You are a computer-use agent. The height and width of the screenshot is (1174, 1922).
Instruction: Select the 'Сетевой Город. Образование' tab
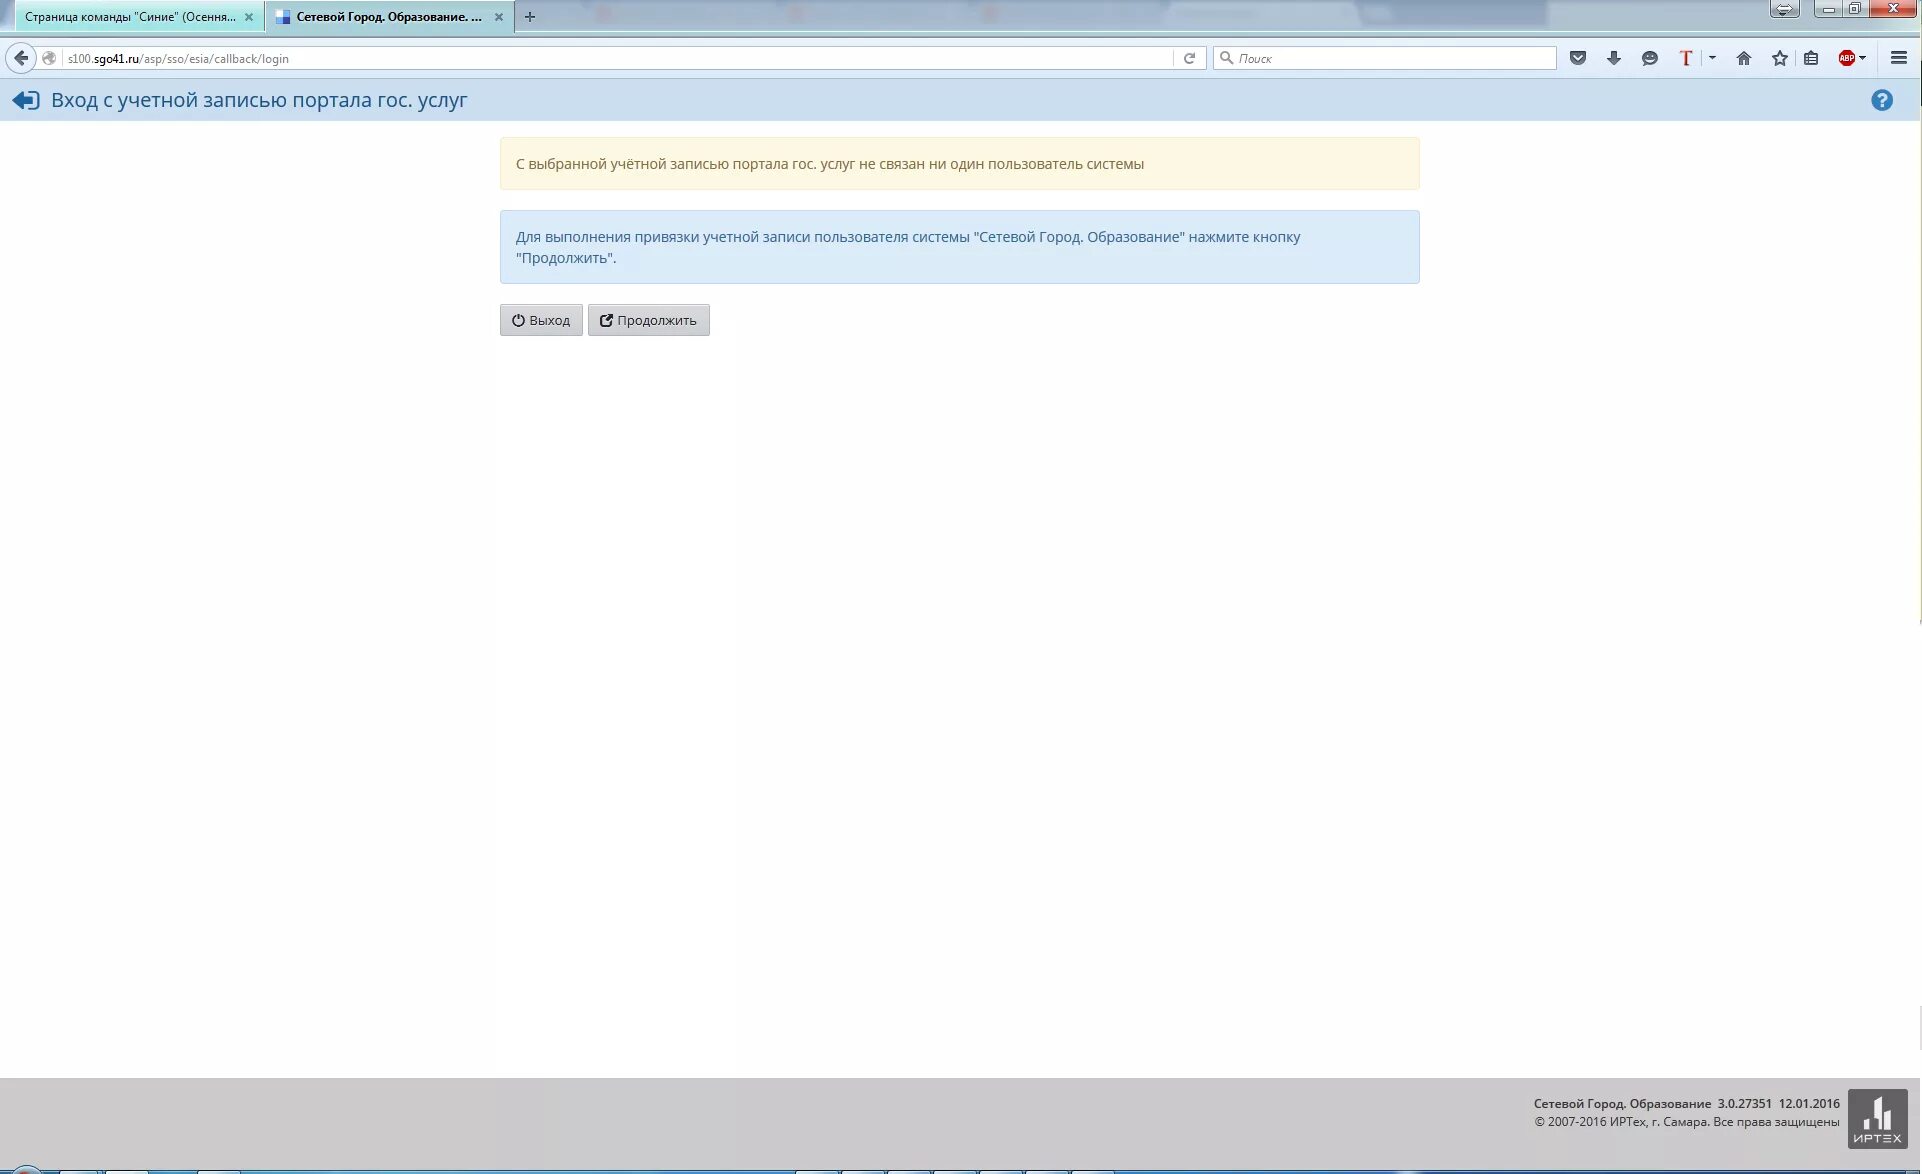(x=388, y=17)
